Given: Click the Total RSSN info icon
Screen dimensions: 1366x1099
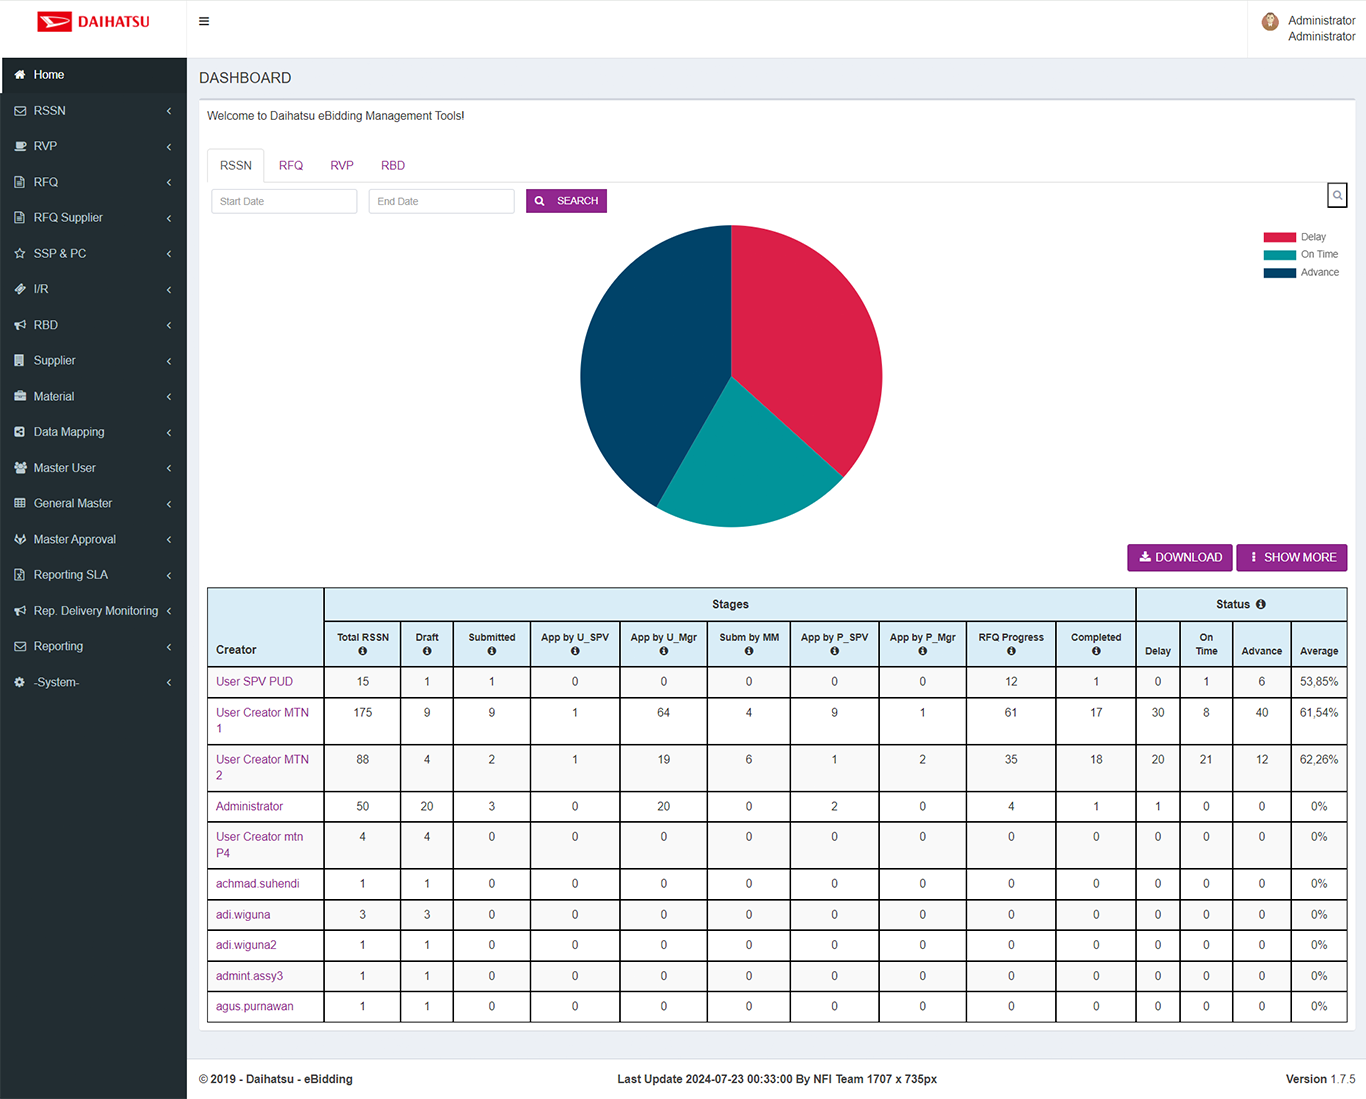Looking at the screenshot, I should 362,651.
